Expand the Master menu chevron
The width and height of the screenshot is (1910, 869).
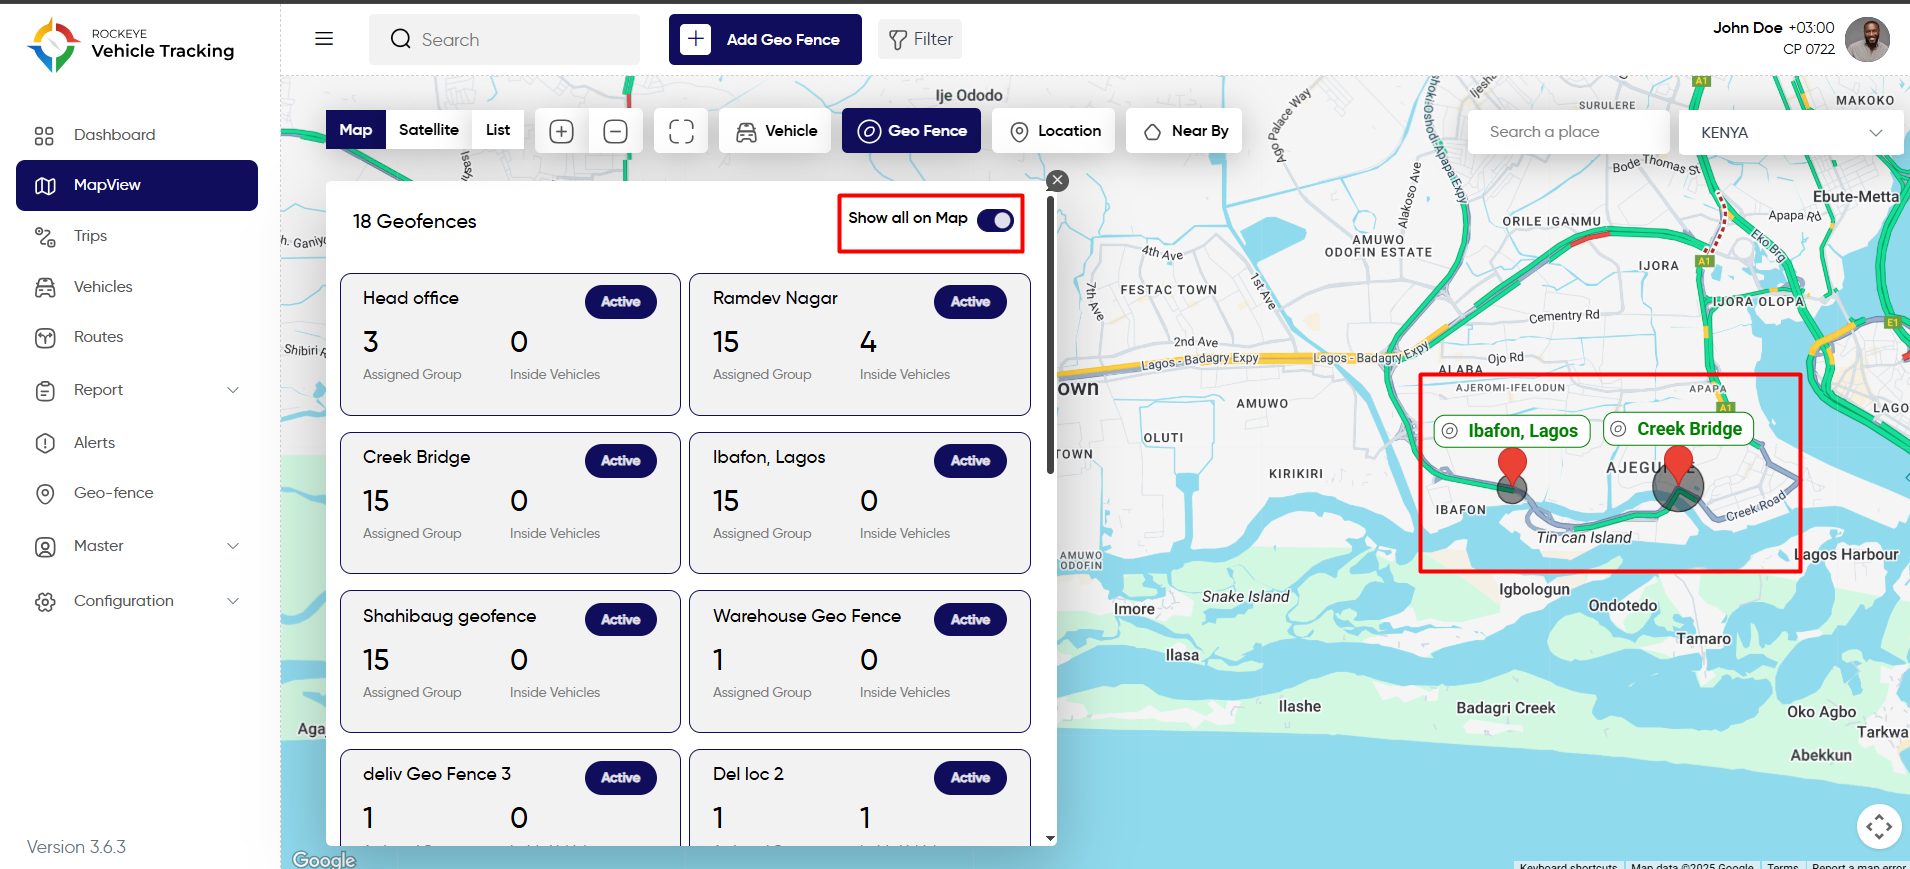233,546
